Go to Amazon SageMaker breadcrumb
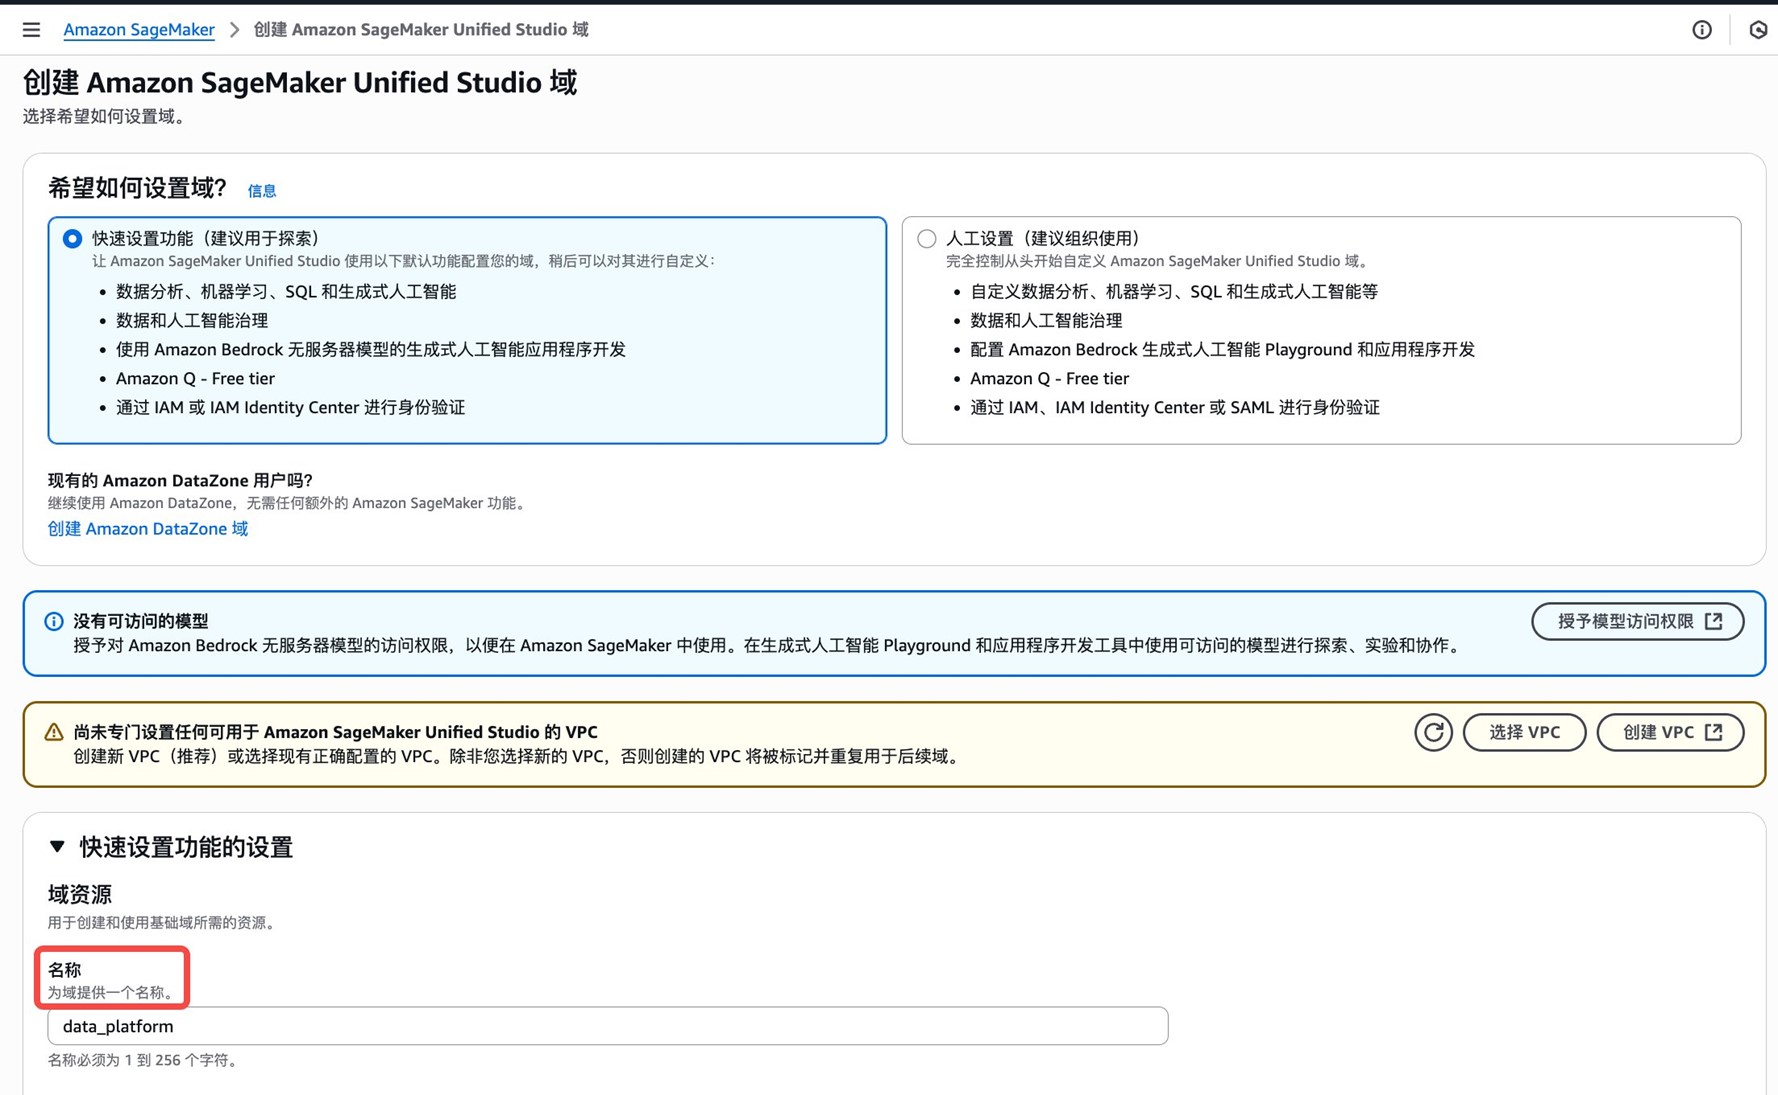1778x1095 pixels. 139,30
